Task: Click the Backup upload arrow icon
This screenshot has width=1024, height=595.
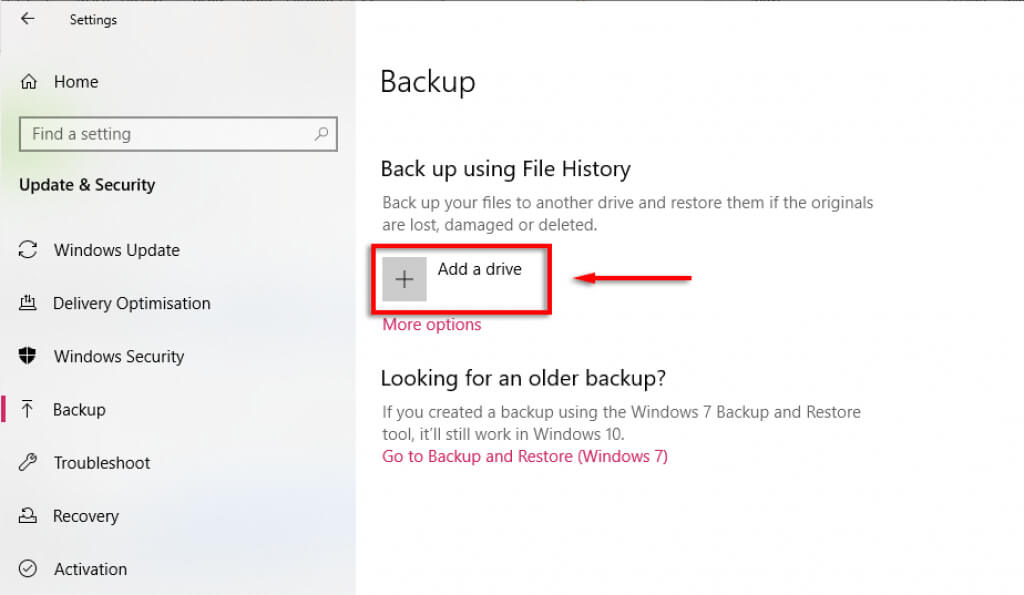Action: coord(29,409)
